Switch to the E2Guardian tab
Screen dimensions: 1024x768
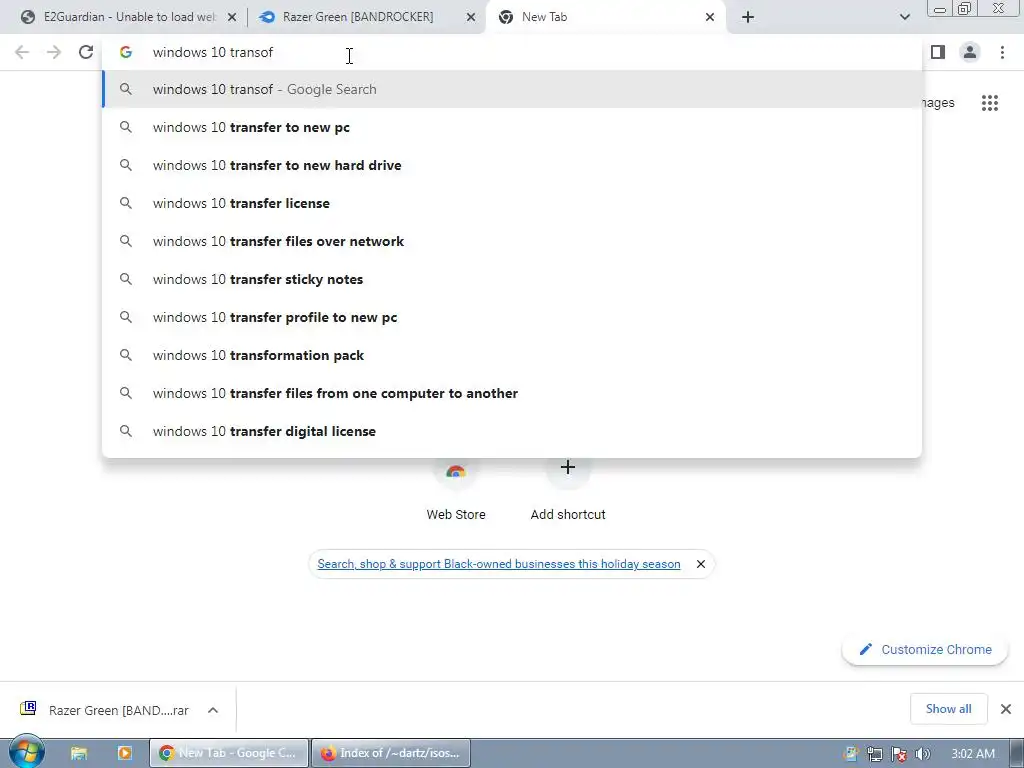pos(128,17)
